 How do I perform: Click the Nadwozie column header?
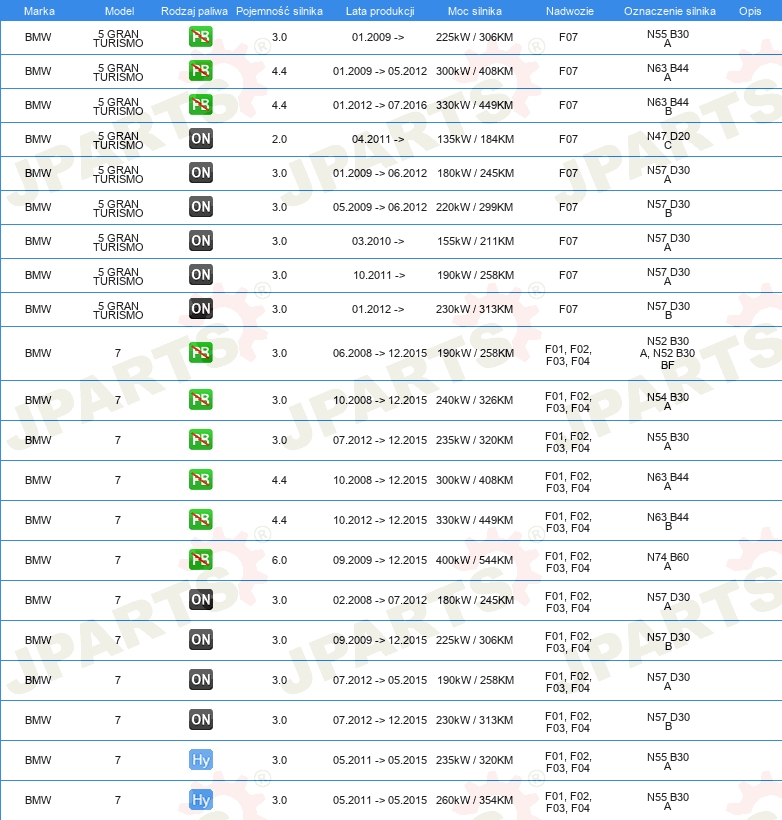pyautogui.click(x=570, y=11)
